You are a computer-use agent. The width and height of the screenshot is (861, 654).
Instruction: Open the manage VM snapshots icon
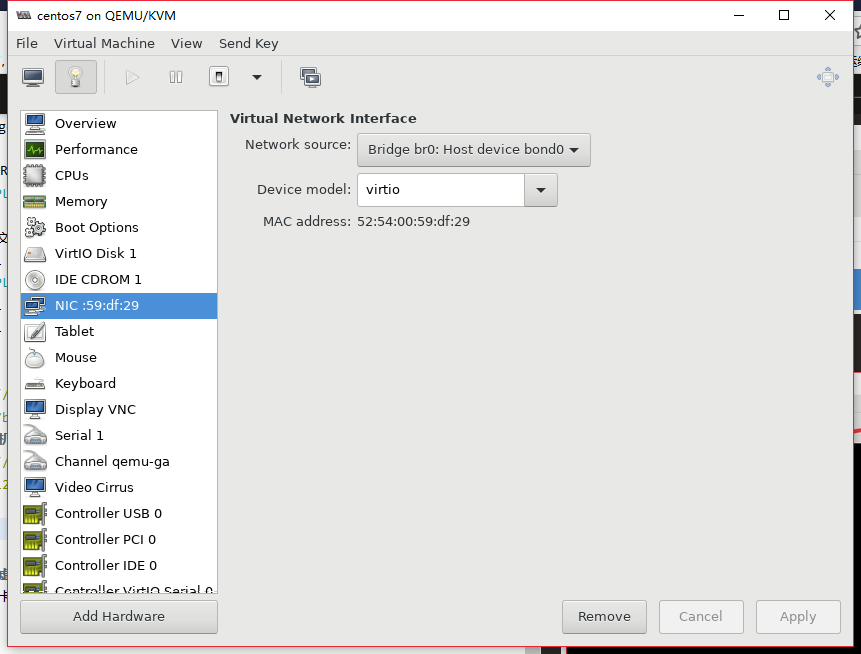[x=310, y=77]
